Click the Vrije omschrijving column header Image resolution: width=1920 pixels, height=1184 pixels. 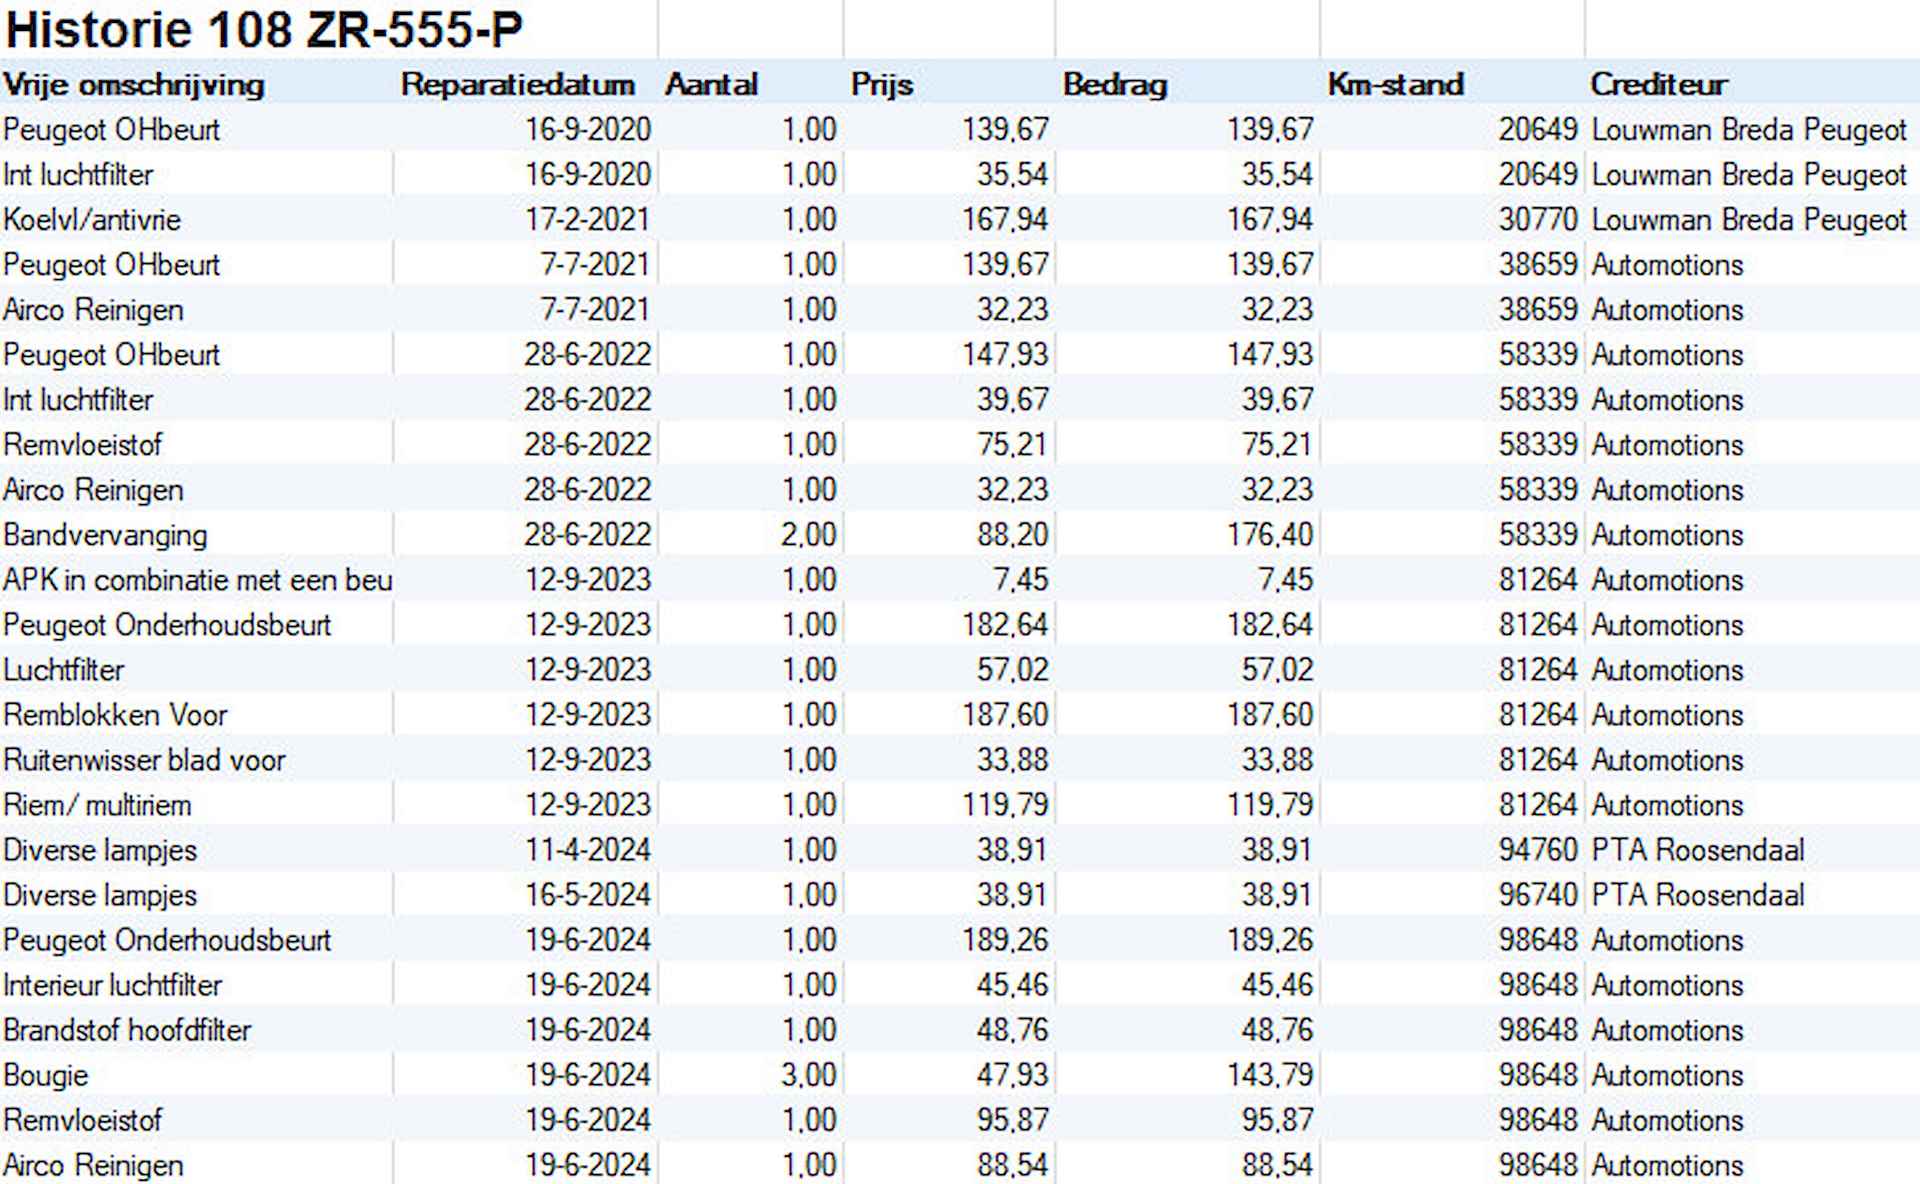(133, 85)
